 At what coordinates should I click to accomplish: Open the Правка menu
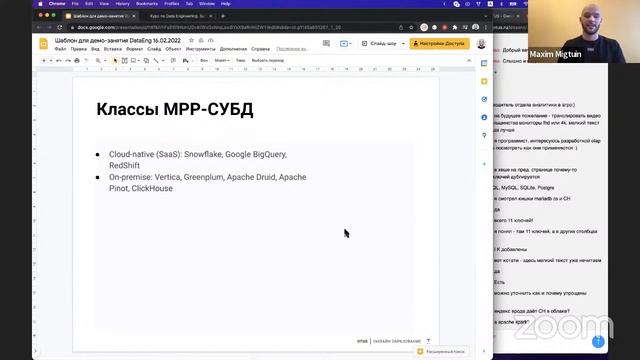(x=78, y=49)
